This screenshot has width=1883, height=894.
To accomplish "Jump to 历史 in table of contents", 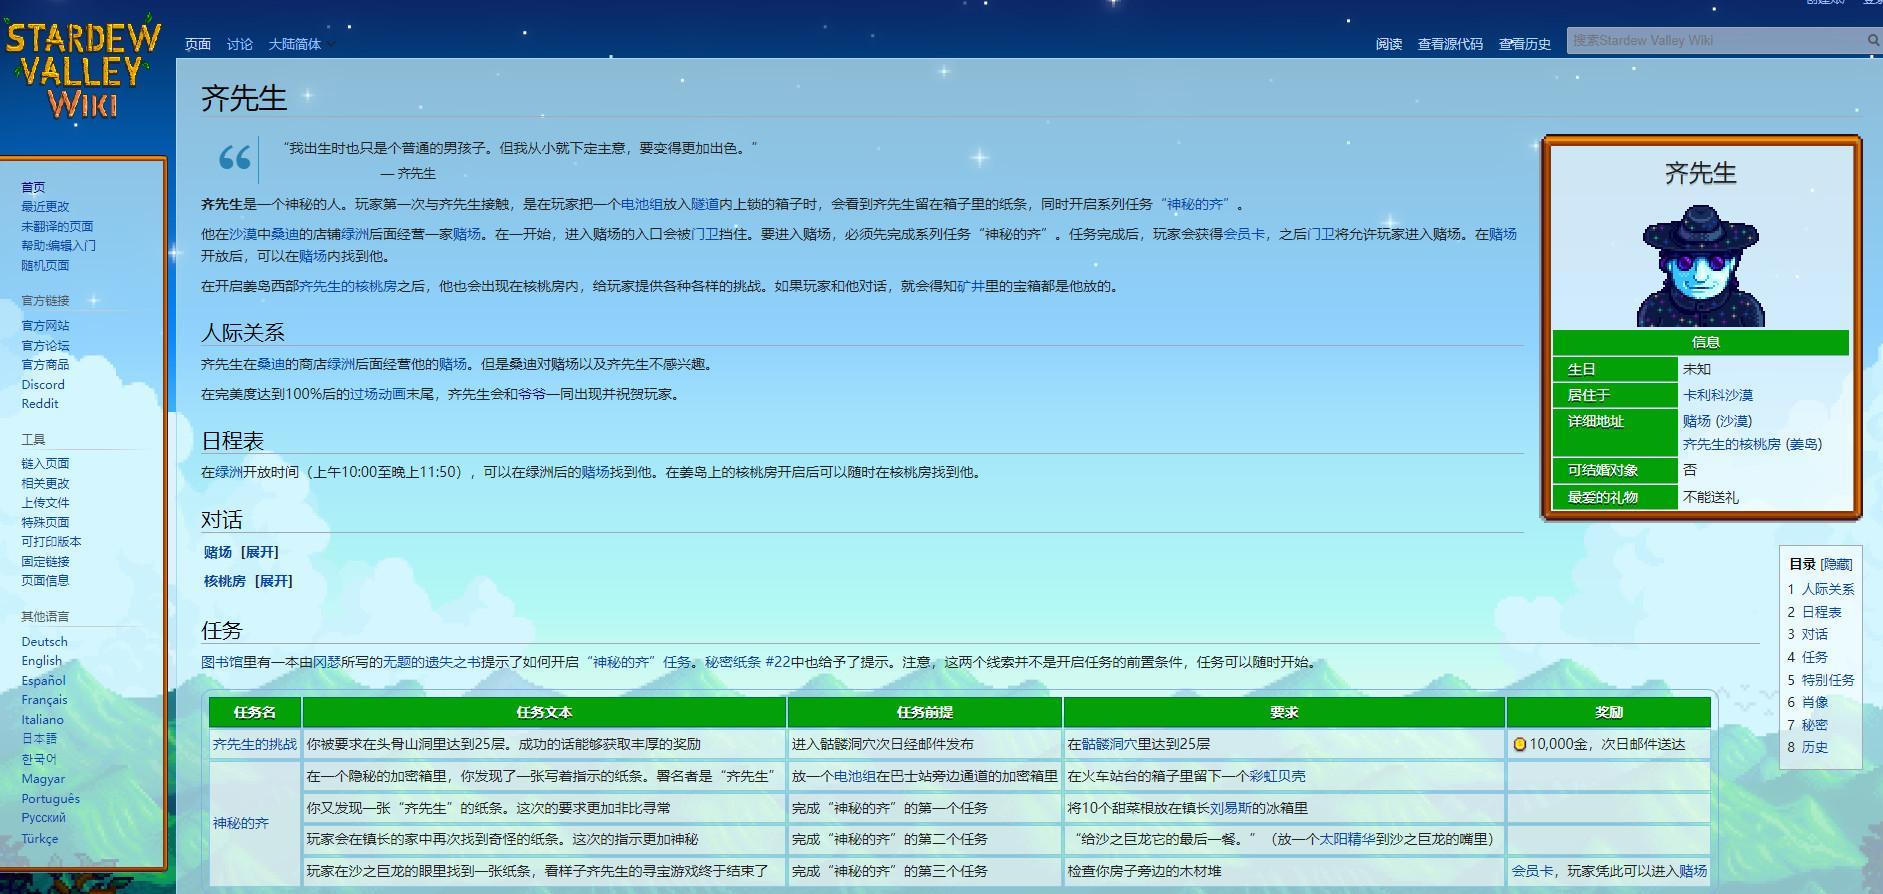I will coord(1815,747).
